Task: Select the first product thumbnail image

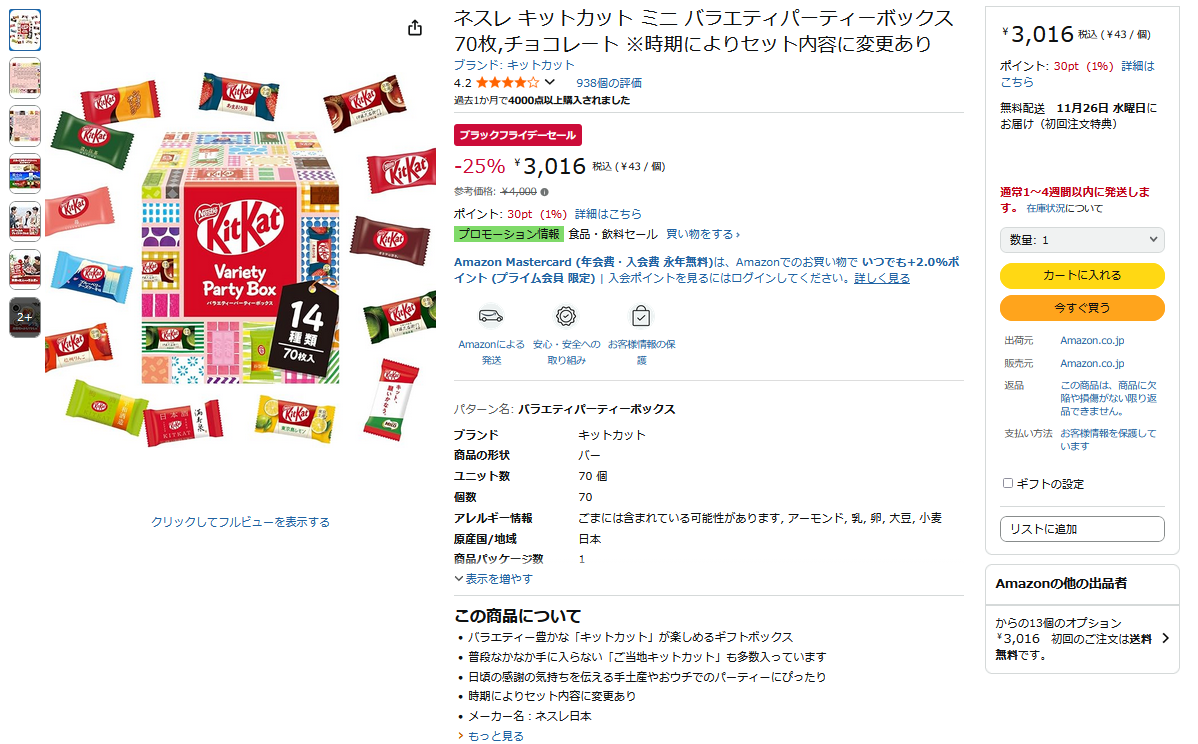Action: coord(24,30)
